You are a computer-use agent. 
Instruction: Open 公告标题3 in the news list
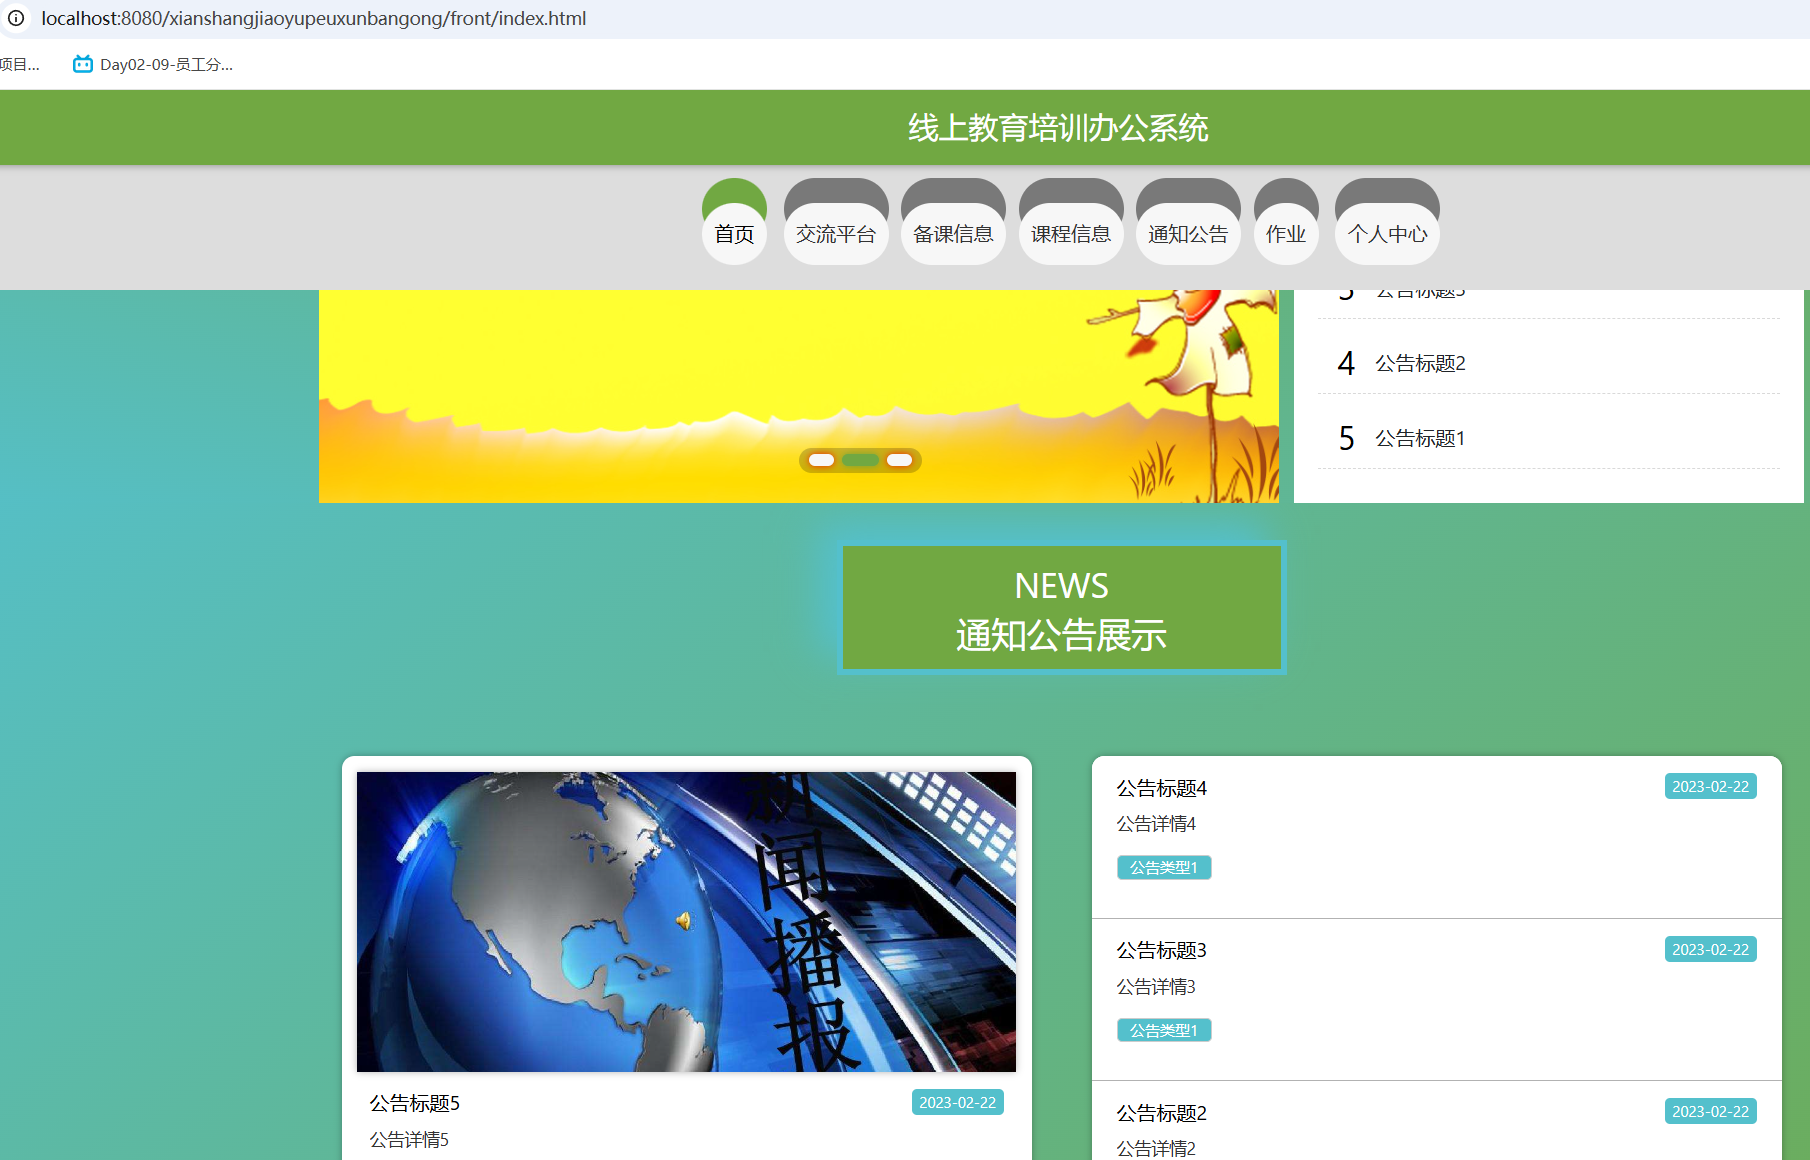coord(1161,950)
